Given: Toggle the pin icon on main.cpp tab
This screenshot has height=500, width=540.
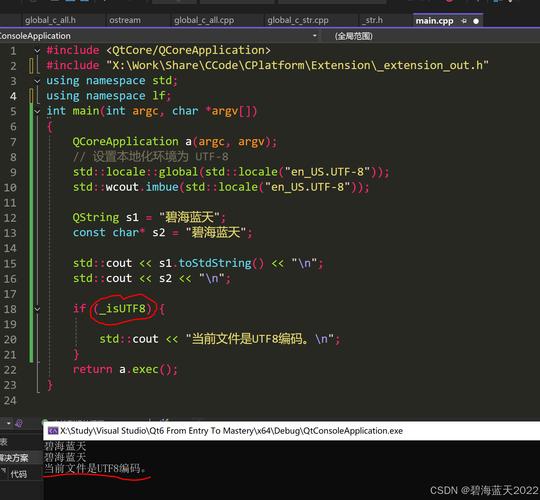Looking at the screenshot, I should tap(464, 21).
